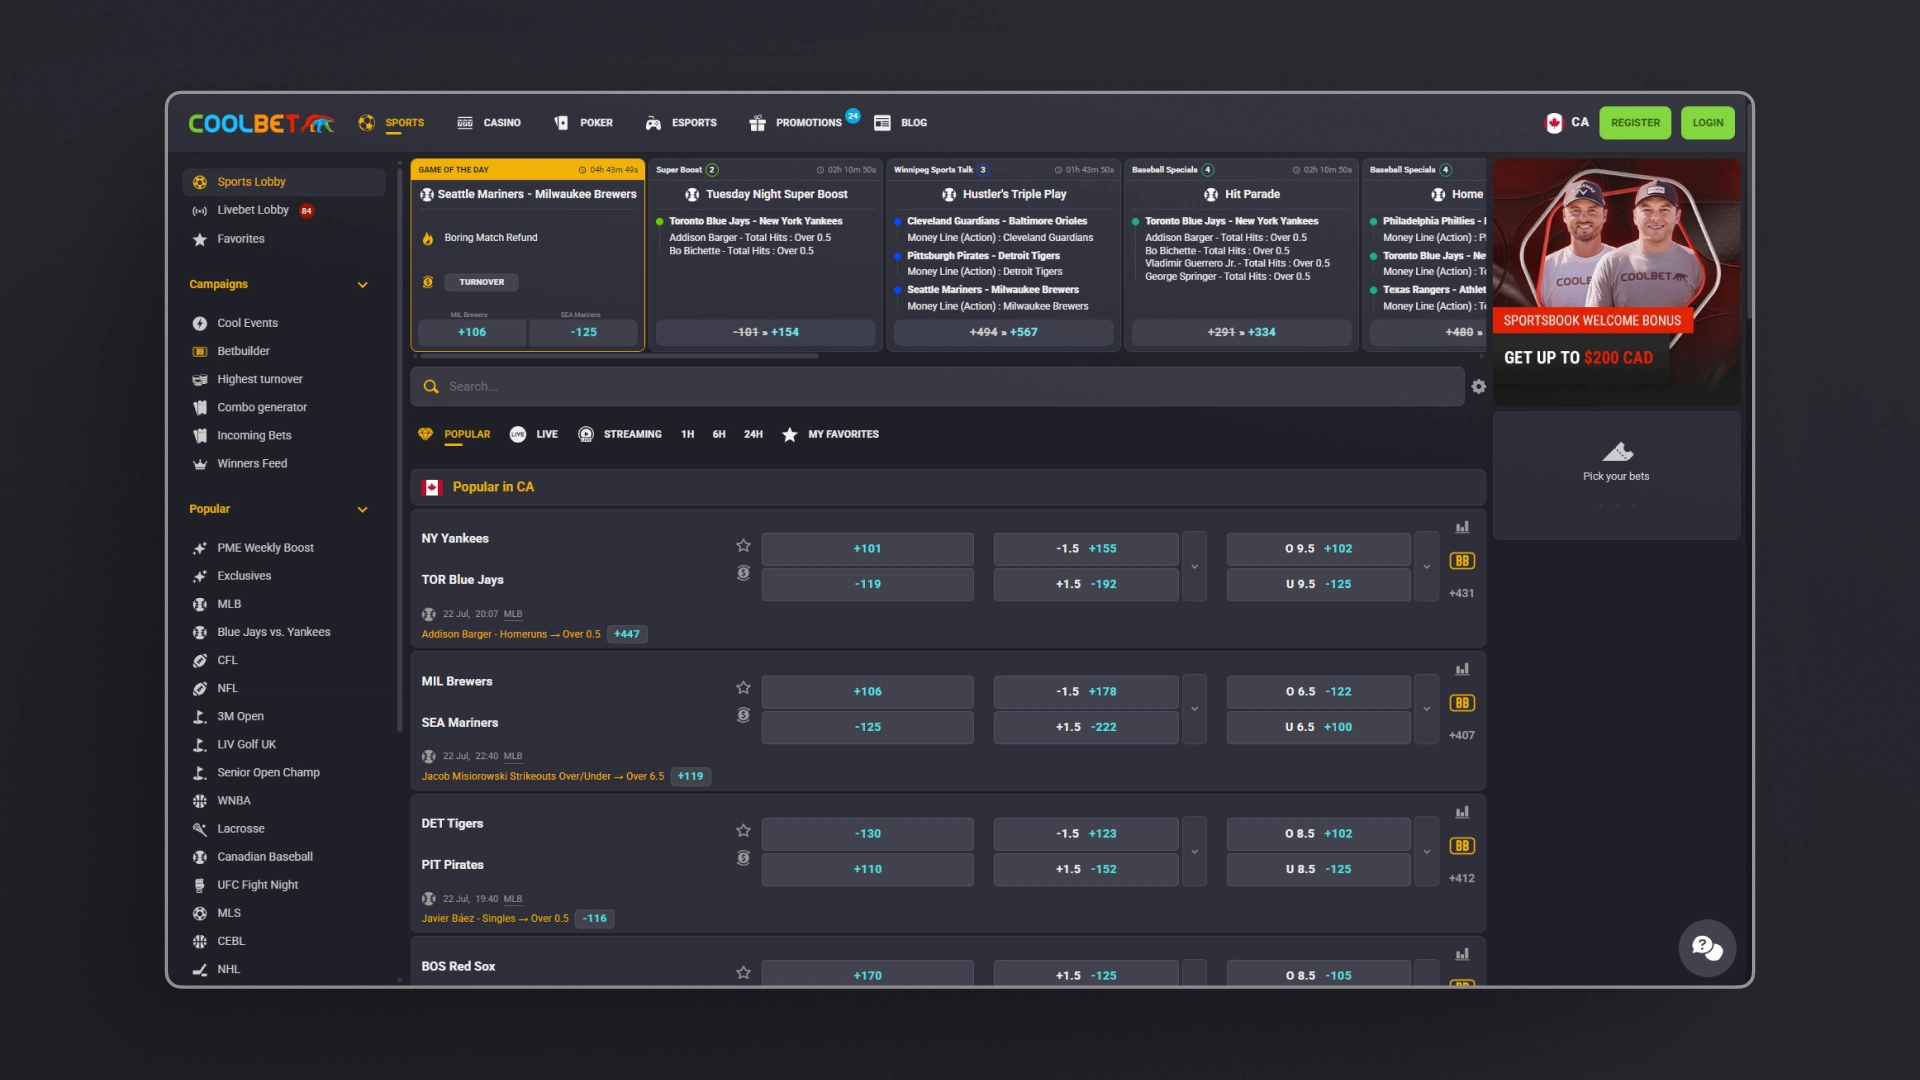Screen dimensions: 1920x1080
Task: Bet SEA Mariners moneyline -125 in list
Action: (x=867, y=727)
